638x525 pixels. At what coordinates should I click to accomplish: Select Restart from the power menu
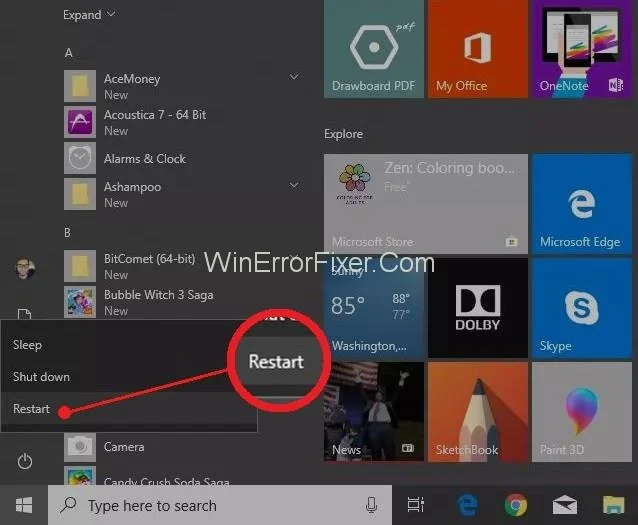31,409
